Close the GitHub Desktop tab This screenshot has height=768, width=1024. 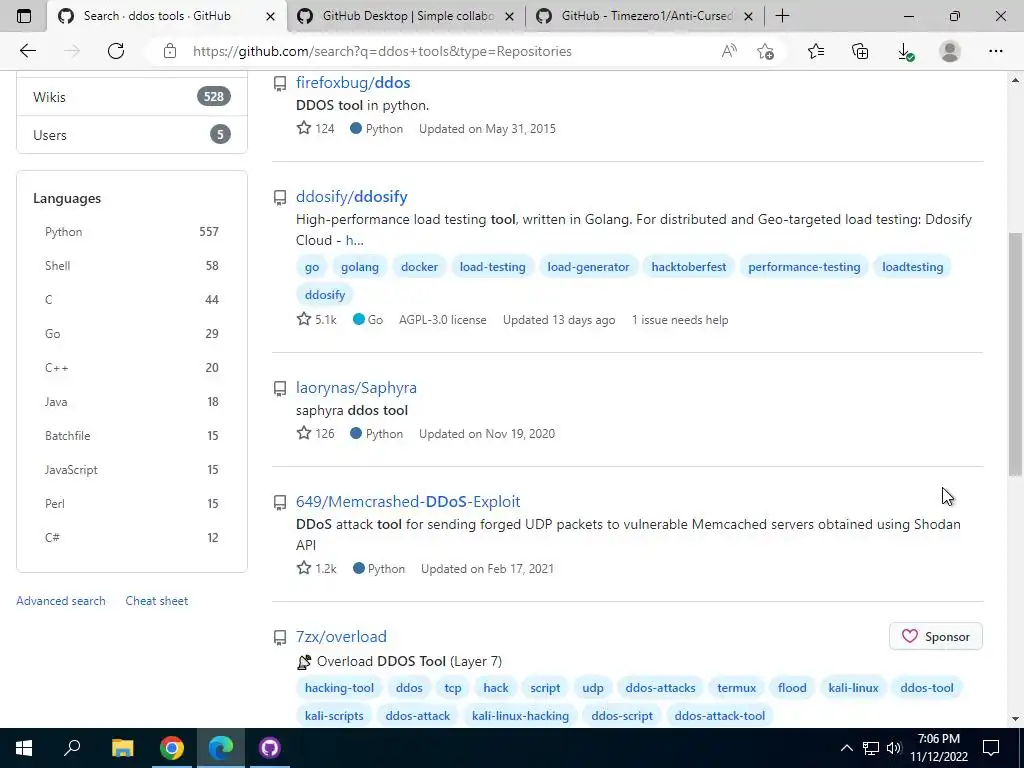(510, 16)
